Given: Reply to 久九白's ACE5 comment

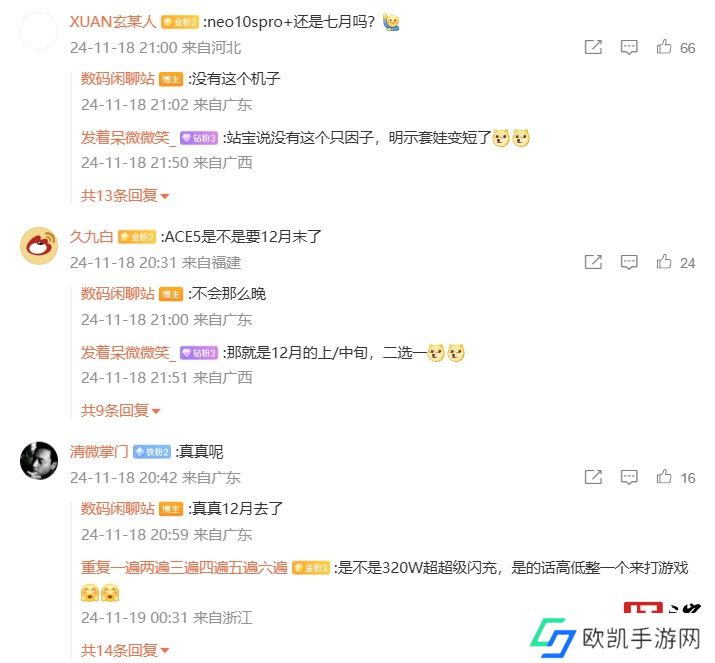Looking at the screenshot, I should point(629,262).
